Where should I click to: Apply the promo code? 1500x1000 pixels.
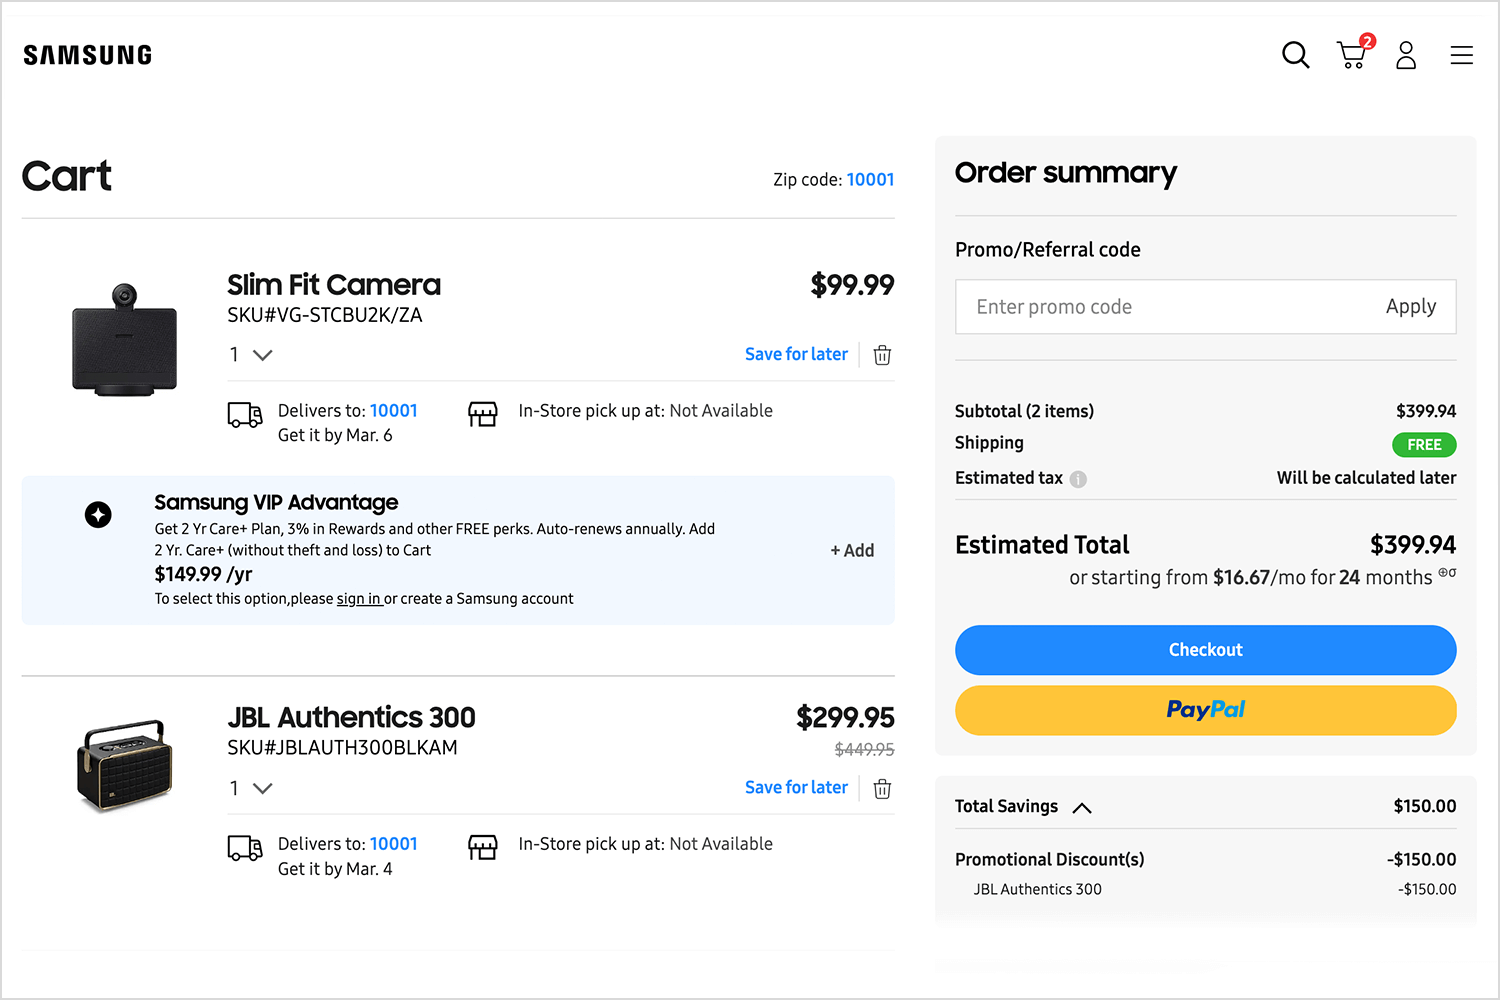click(1410, 307)
